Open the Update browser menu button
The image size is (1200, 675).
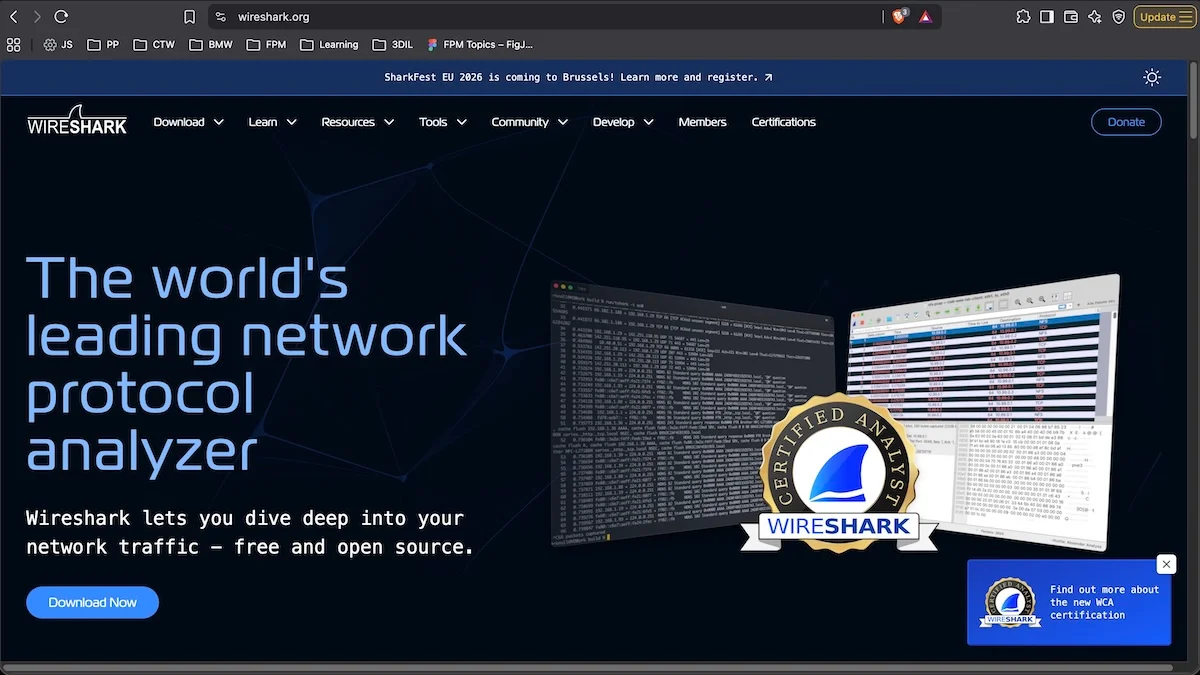click(1164, 17)
